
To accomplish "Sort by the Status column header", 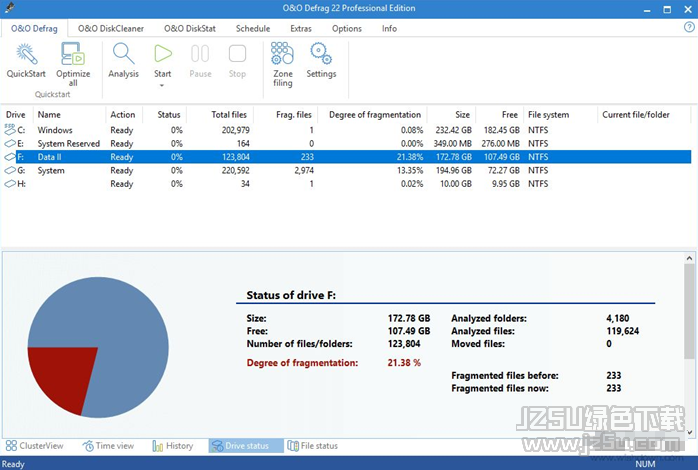I will (169, 114).
